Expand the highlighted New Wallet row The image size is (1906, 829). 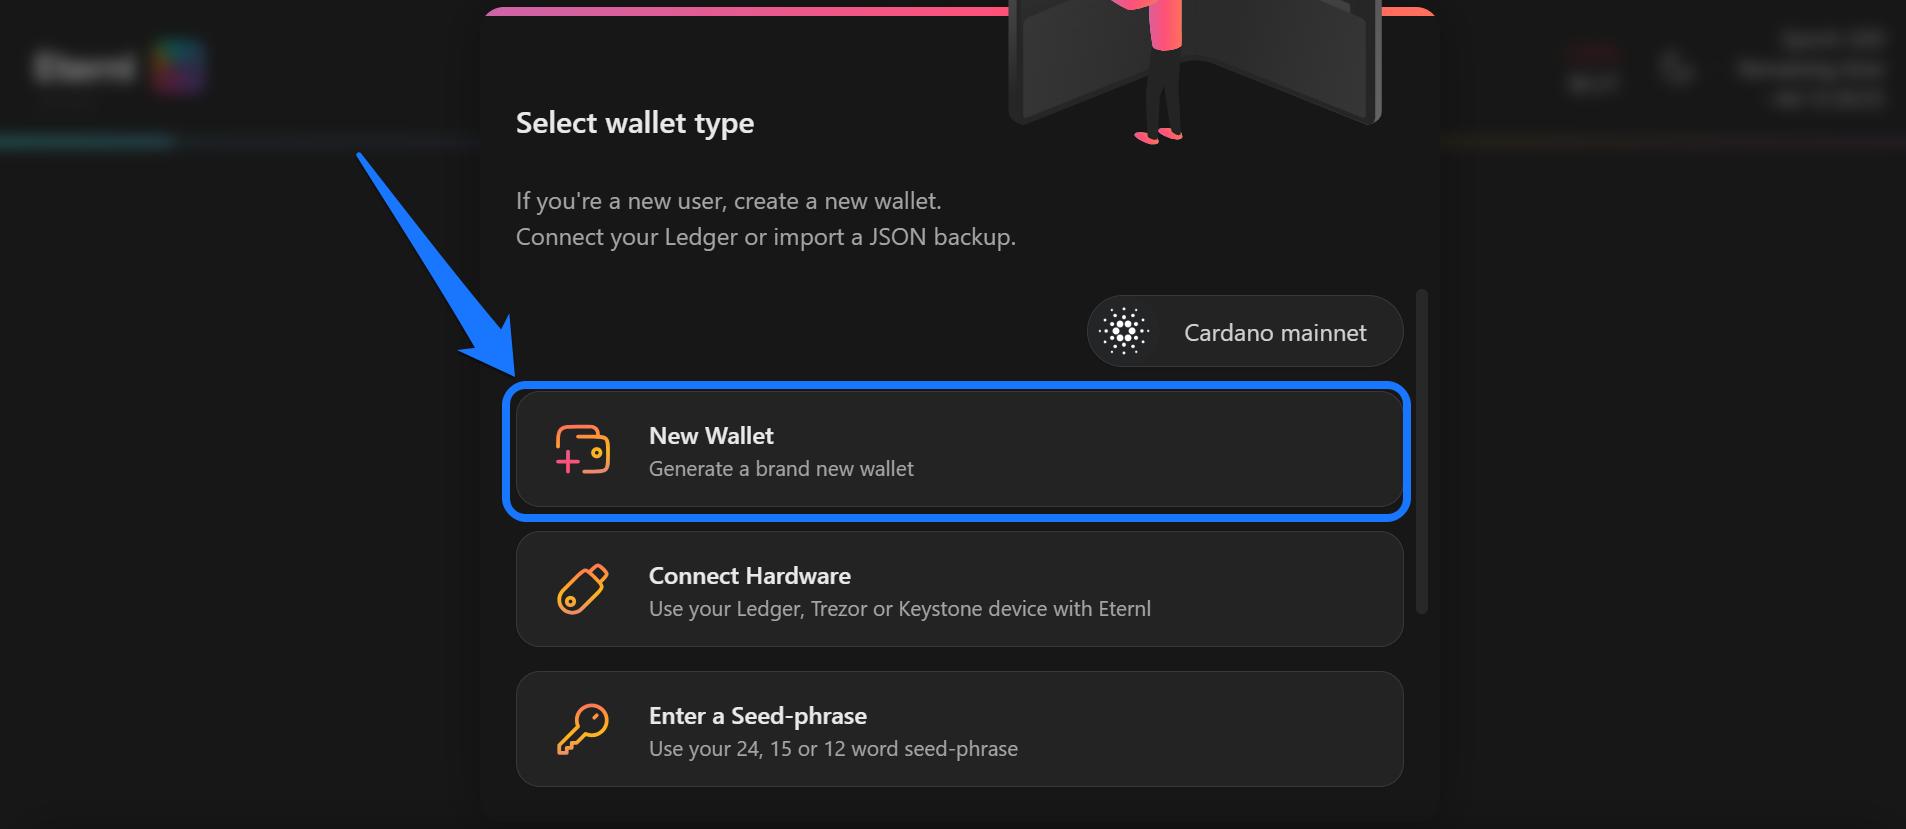click(x=958, y=450)
